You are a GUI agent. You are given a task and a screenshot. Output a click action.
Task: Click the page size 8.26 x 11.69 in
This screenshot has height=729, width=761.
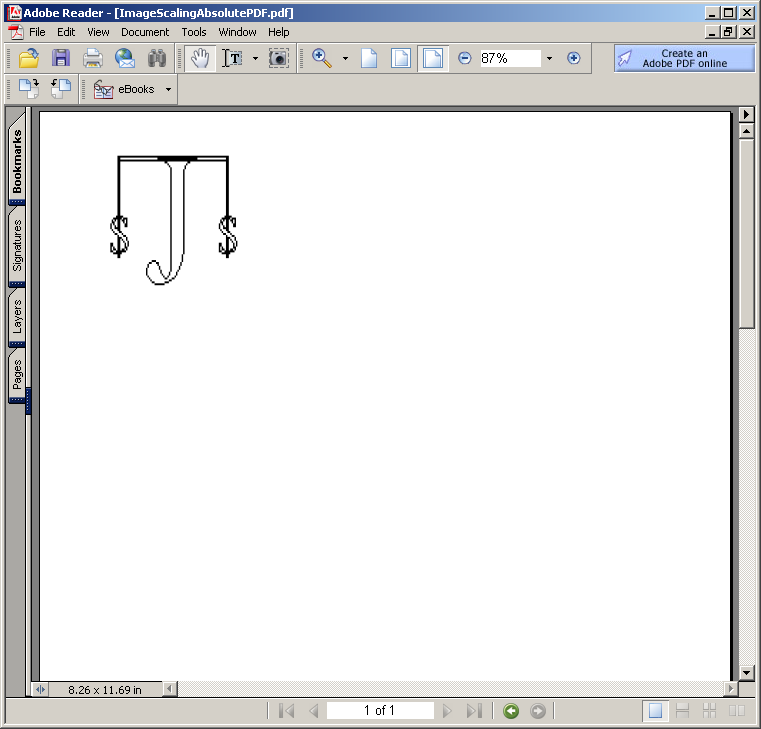(x=105, y=690)
